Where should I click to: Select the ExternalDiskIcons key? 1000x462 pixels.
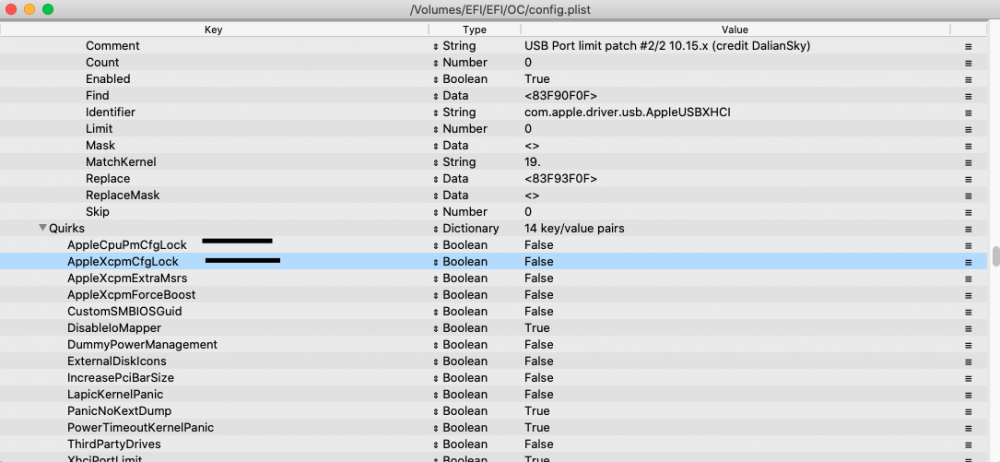[x=117, y=361]
